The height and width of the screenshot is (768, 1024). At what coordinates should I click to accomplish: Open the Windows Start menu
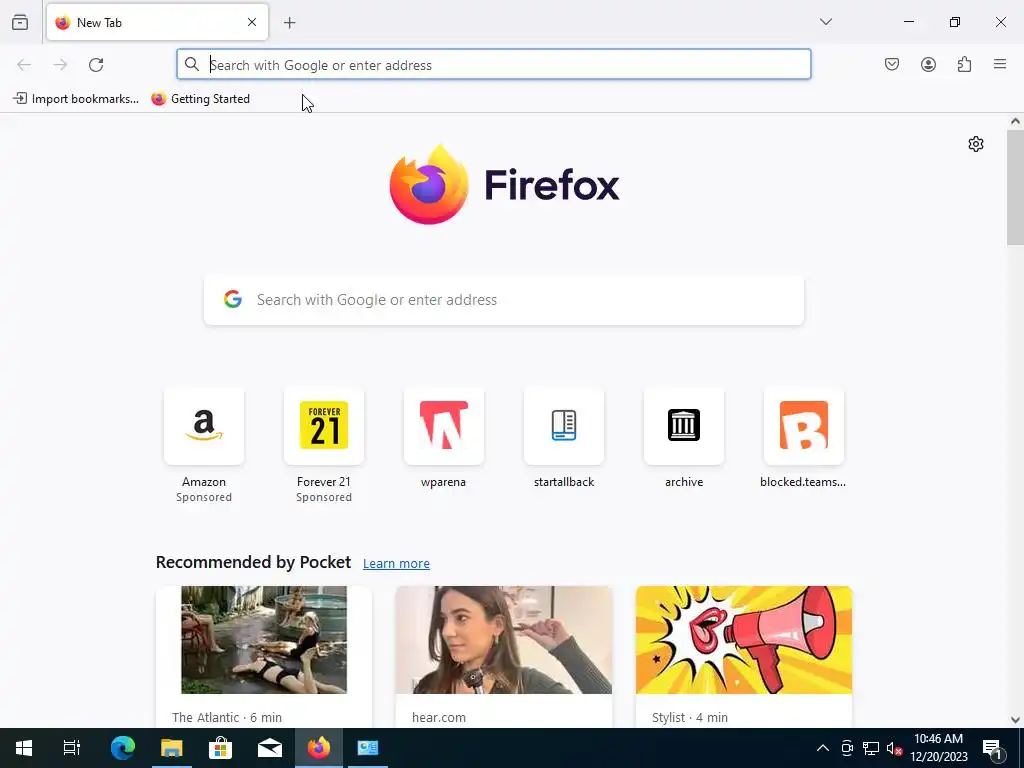coord(24,748)
